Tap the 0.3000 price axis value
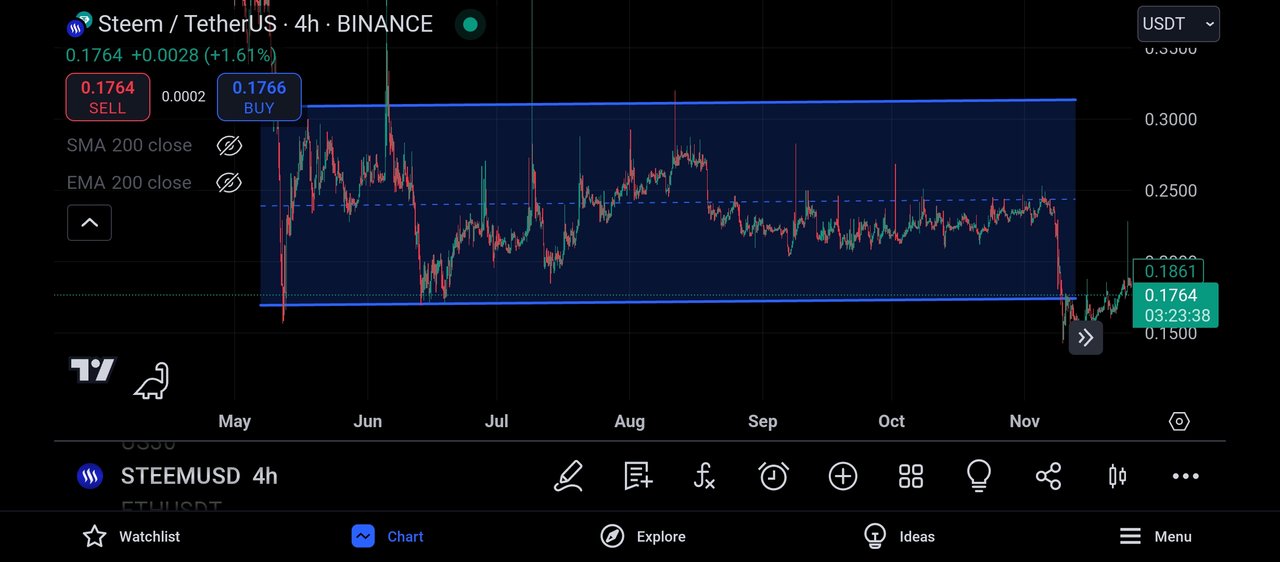 [1171, 120]
